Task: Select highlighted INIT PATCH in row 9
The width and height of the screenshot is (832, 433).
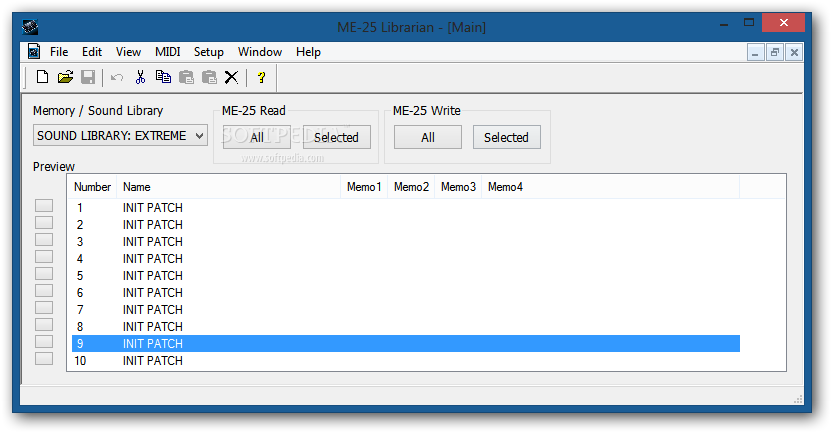Action: (153, 343)
